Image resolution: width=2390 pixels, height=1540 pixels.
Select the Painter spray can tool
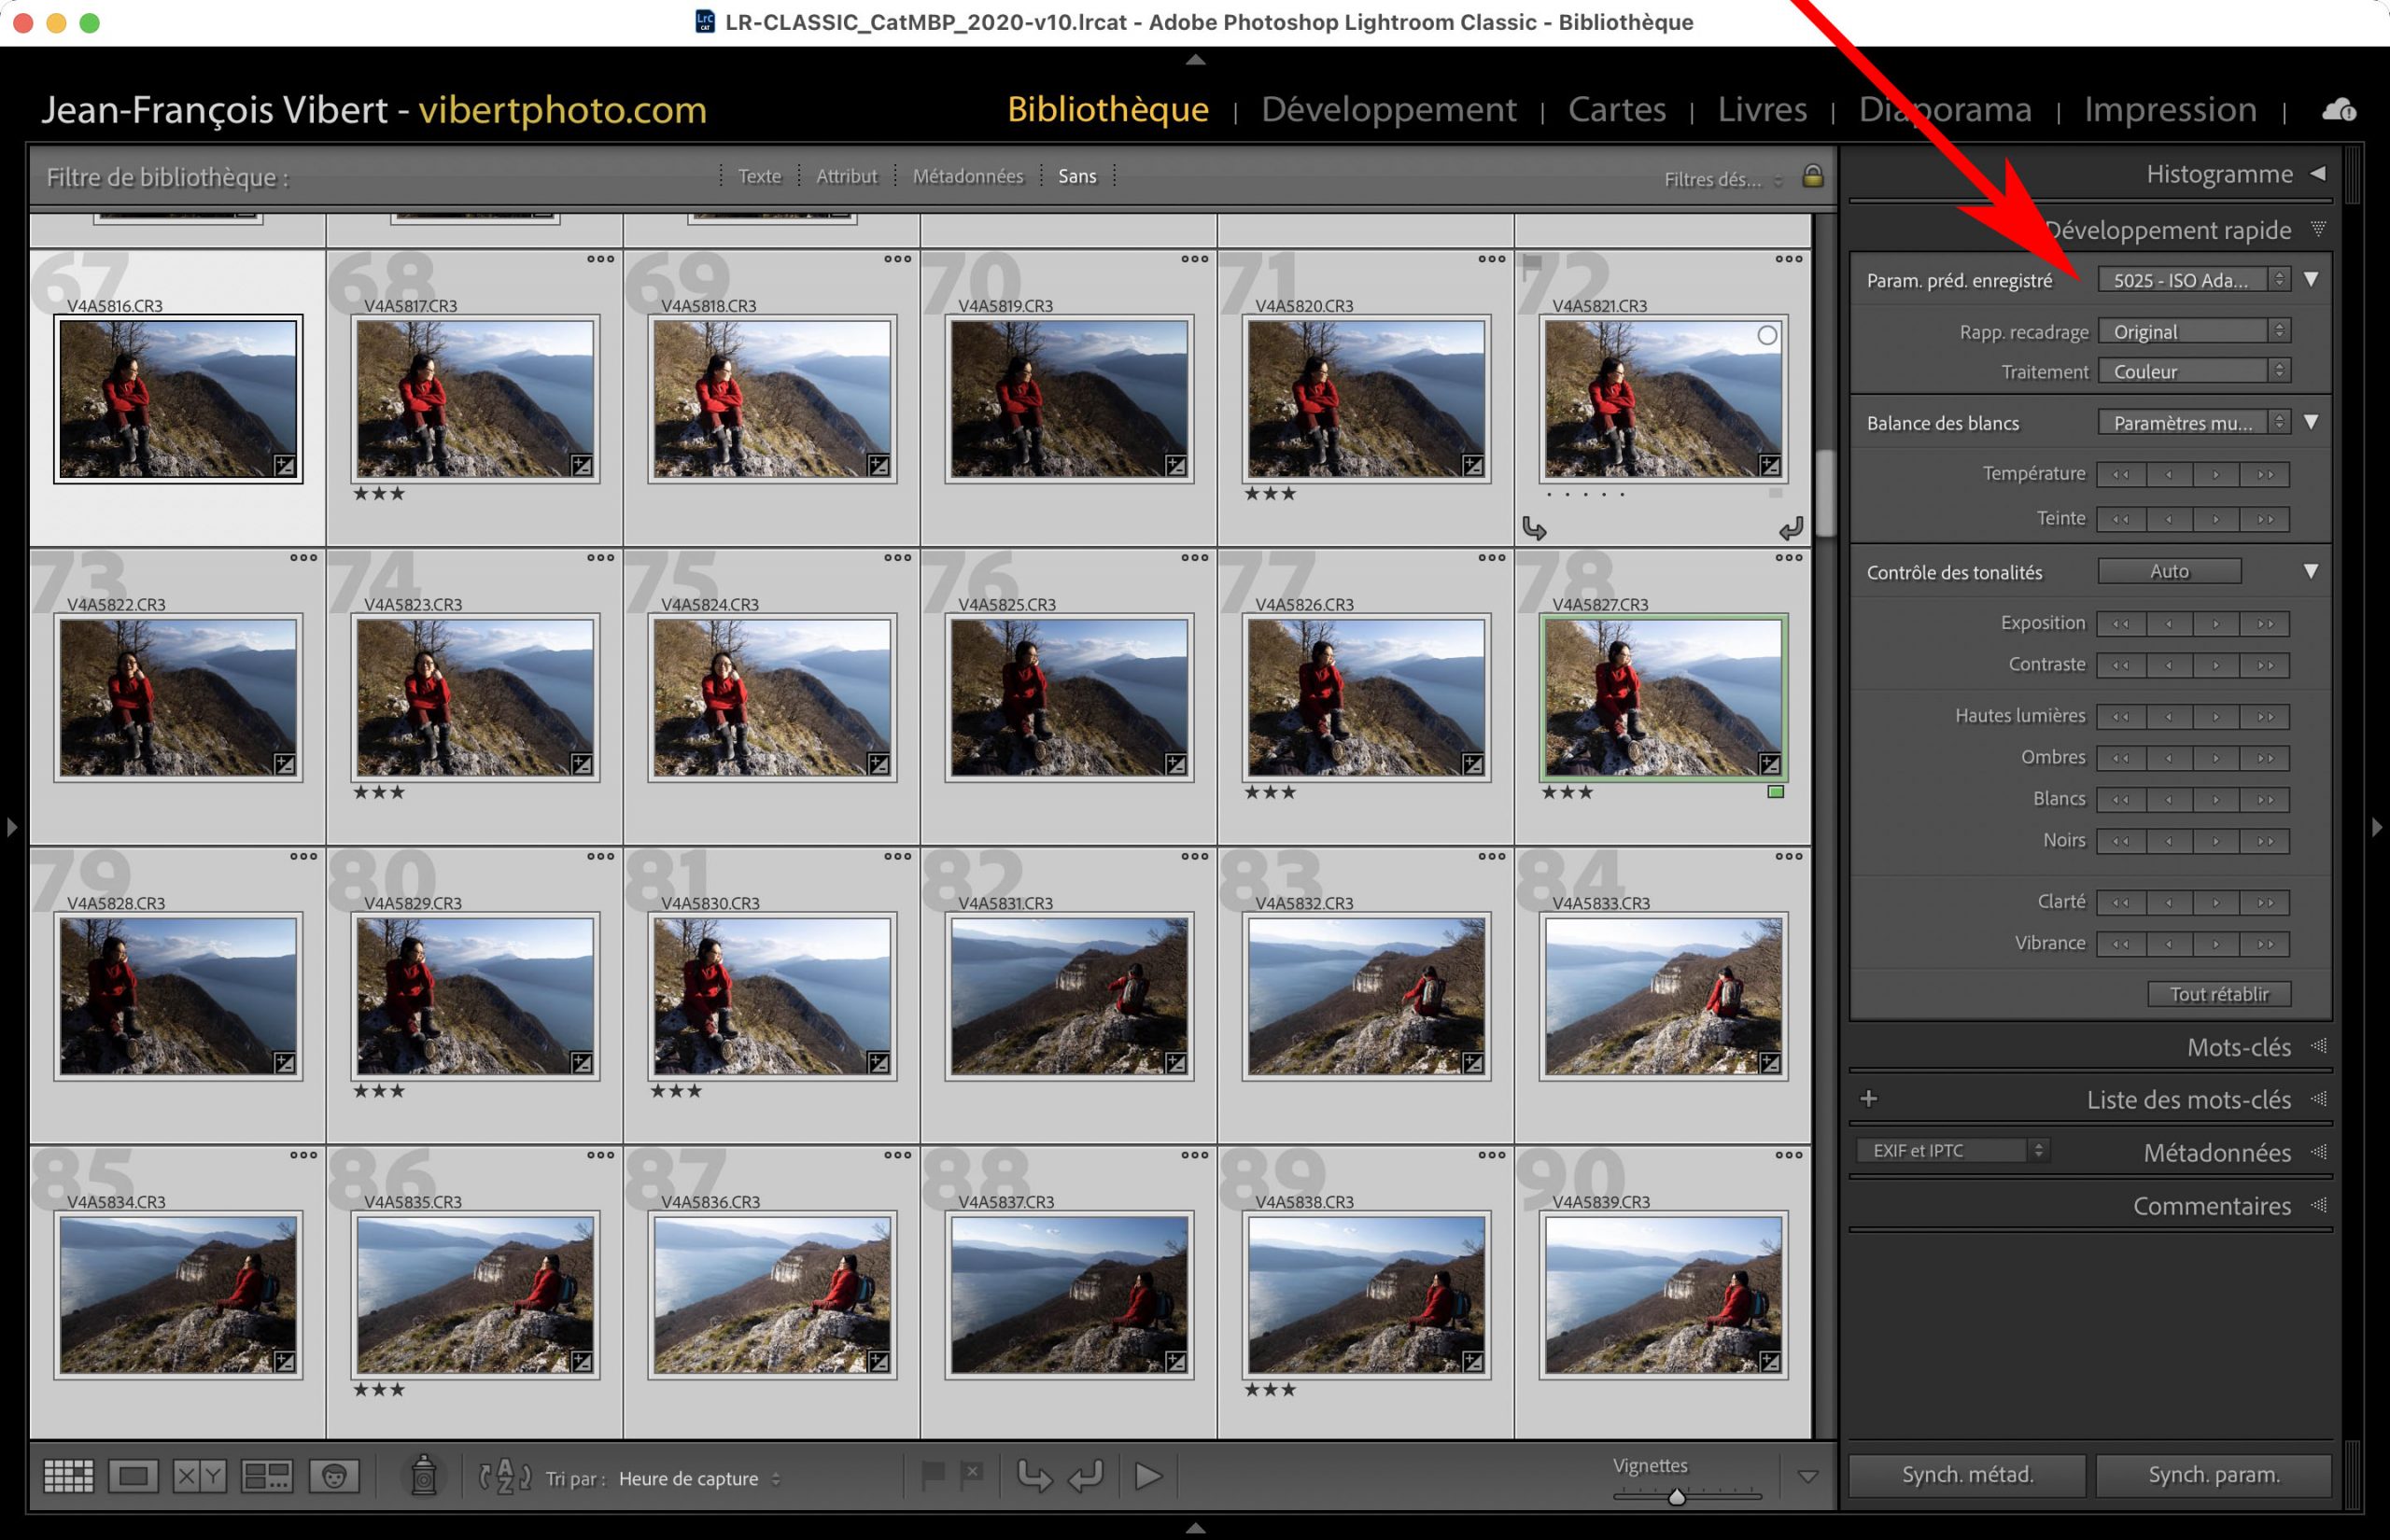424,1476
